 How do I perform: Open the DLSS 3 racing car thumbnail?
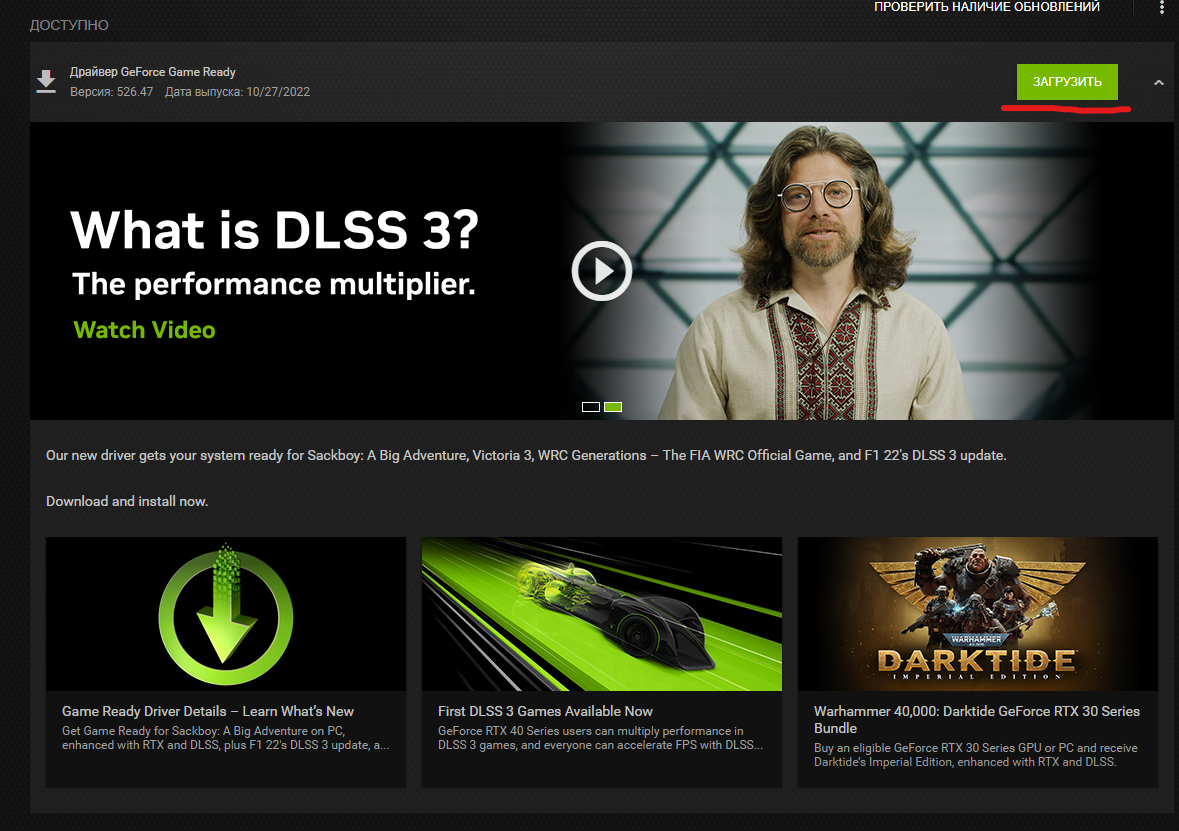(602, 614)
